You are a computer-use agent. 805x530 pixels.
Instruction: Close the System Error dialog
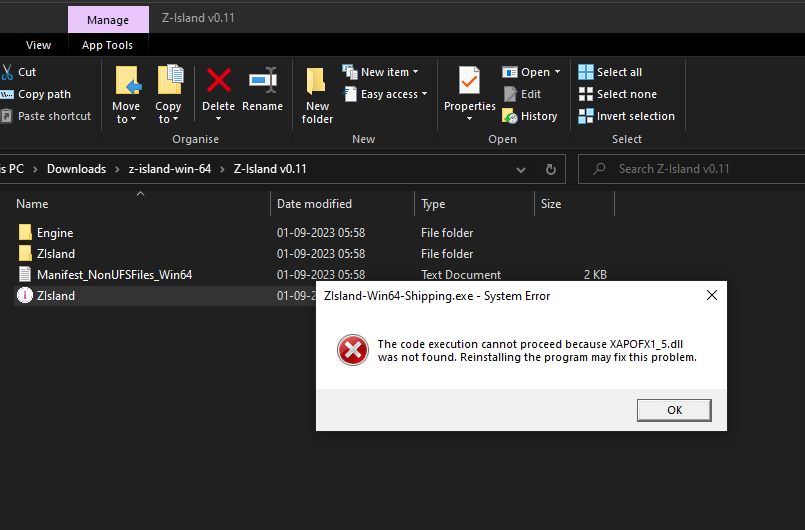pos(712,295)
